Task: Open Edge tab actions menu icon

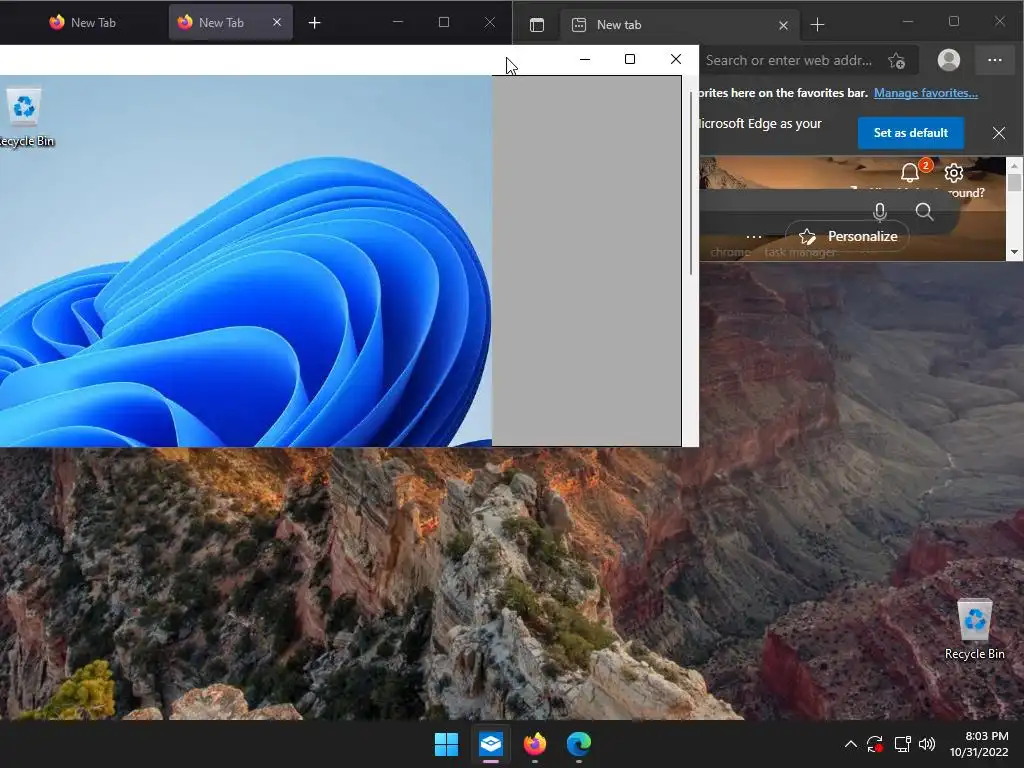Action: 537,25
